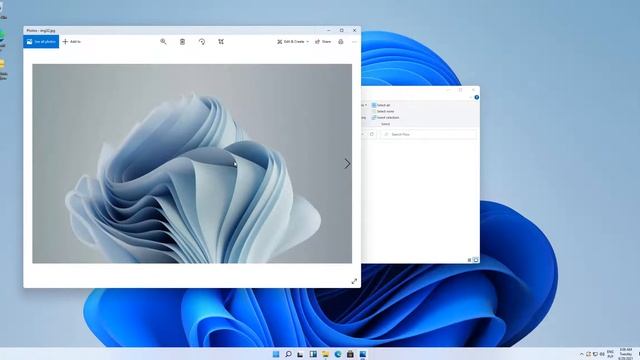640x360 pixels.
Task: Switch File Explorer to large icons view
Action: pyautogui.click(x=476, y=260)
